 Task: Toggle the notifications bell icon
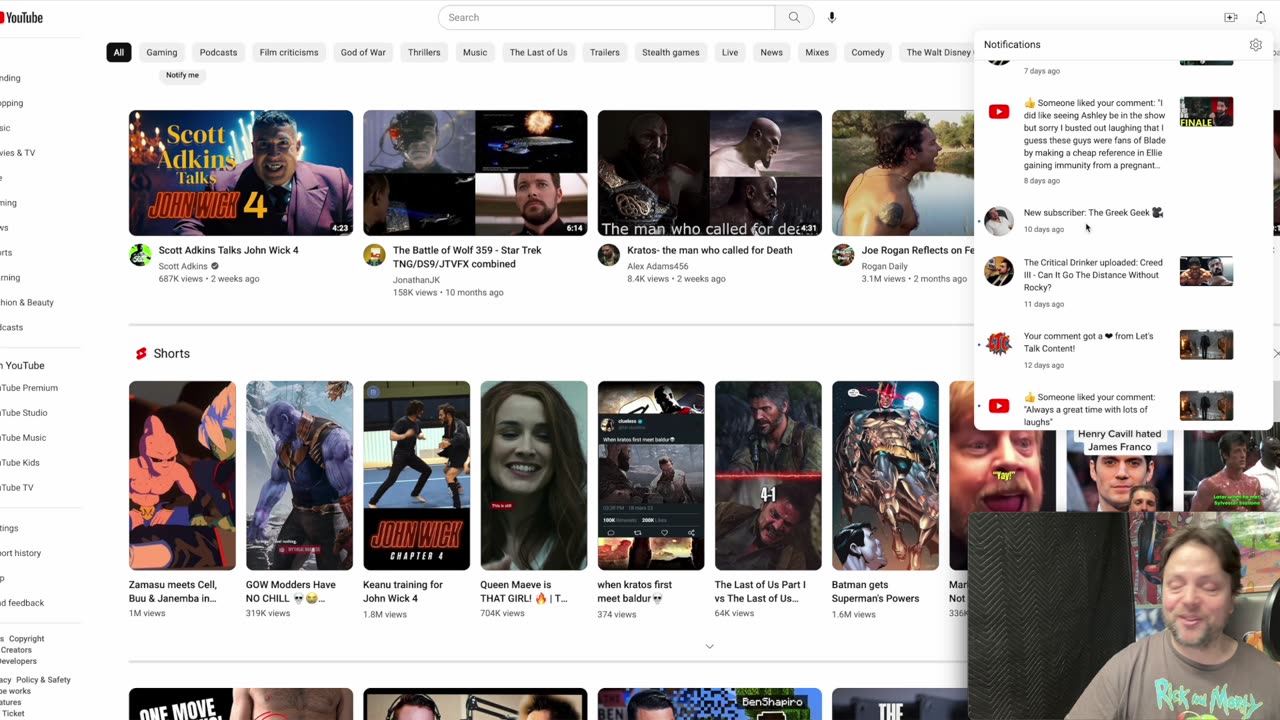1260,17
